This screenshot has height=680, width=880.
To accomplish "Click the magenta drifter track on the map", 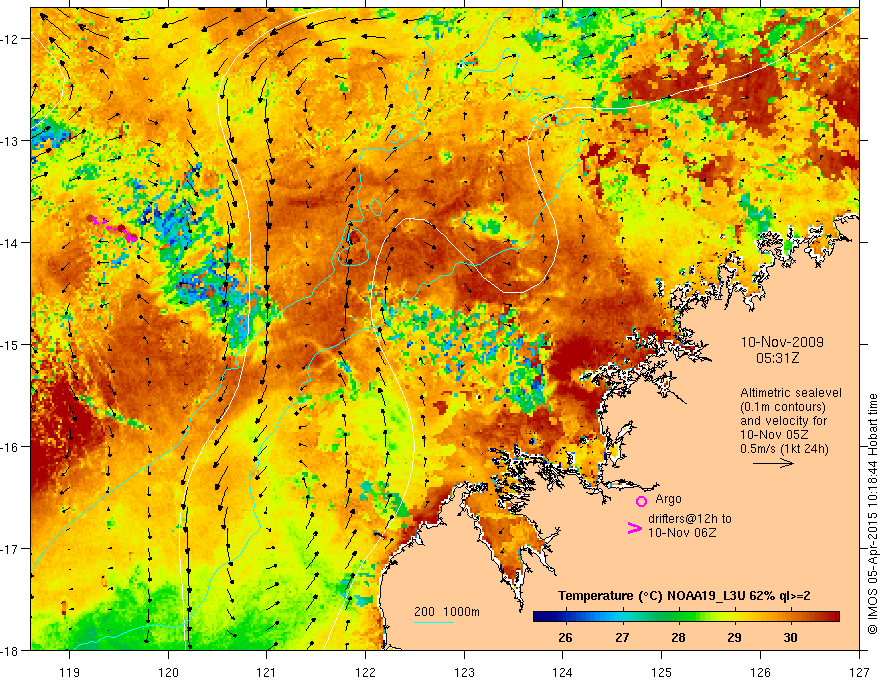I will click(x=114, y=229).
